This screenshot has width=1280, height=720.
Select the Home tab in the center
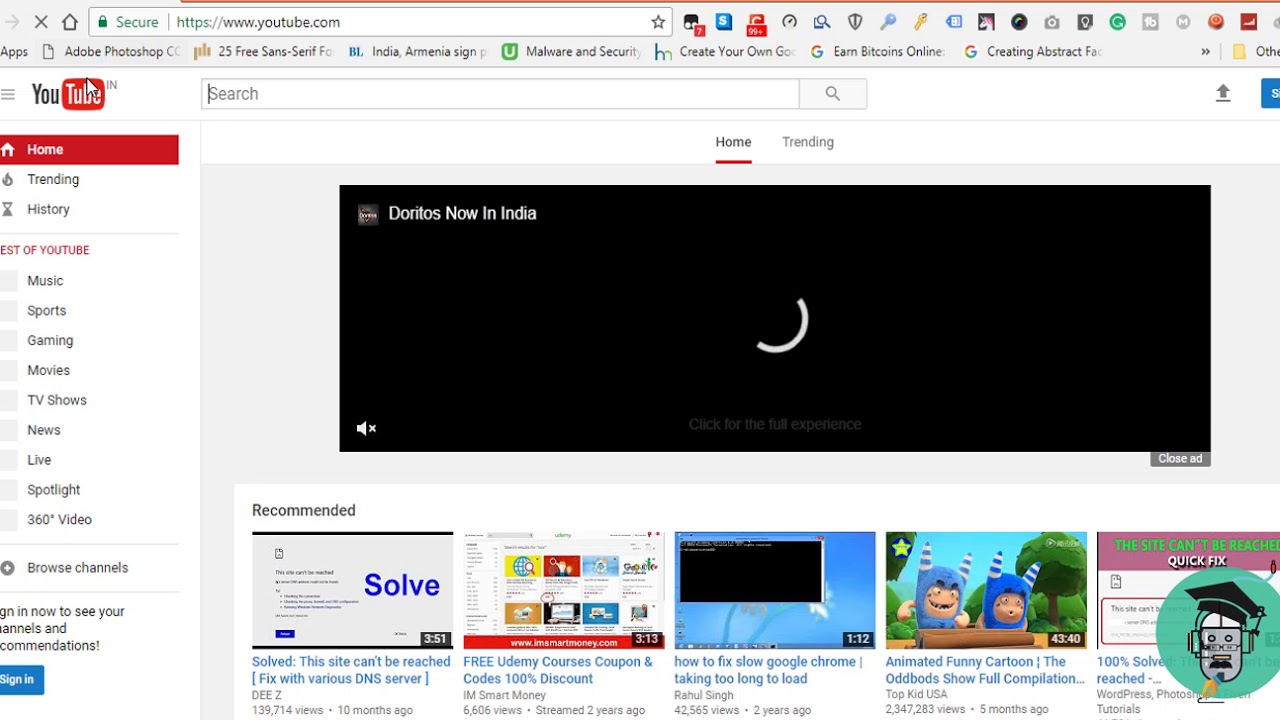coord(733,142)
